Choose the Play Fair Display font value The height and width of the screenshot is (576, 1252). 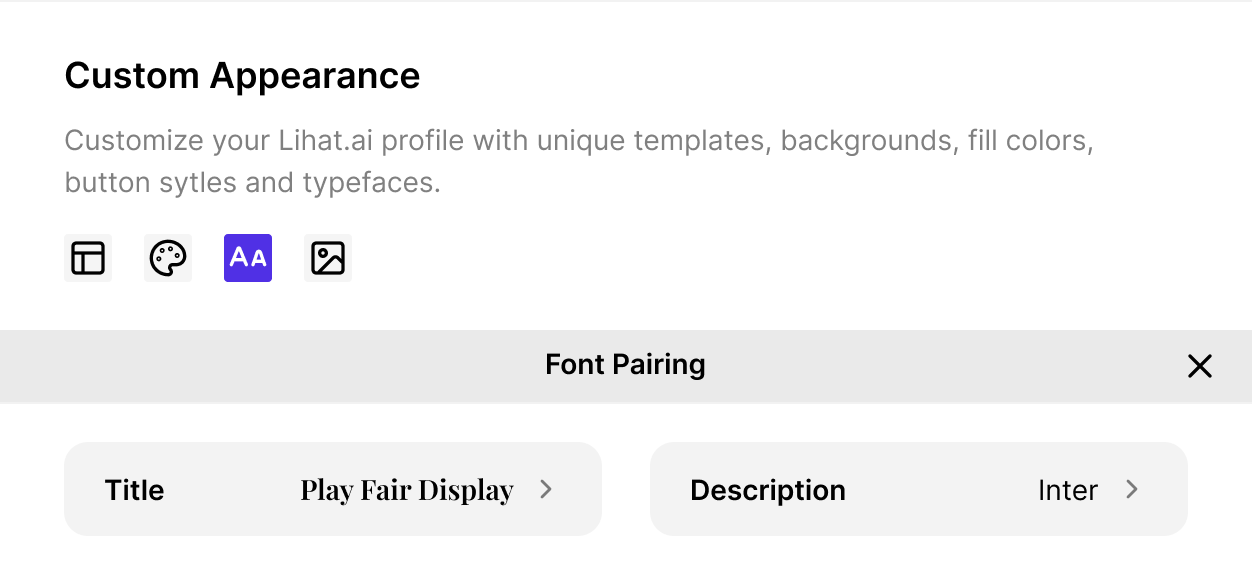click(x=406, y=490)
